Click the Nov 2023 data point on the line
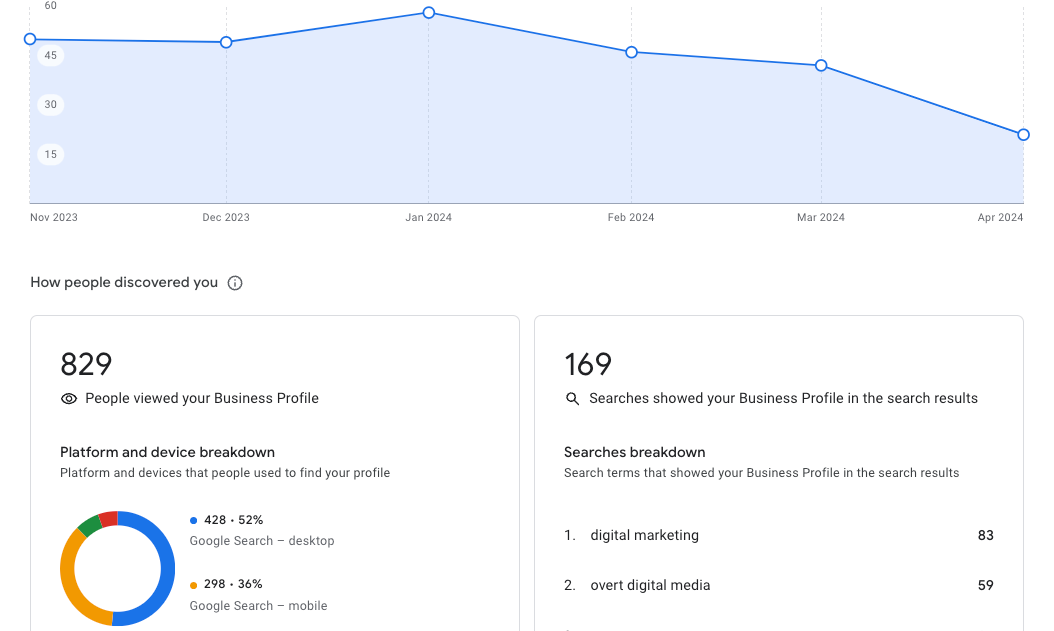 [x=30, y=39]
